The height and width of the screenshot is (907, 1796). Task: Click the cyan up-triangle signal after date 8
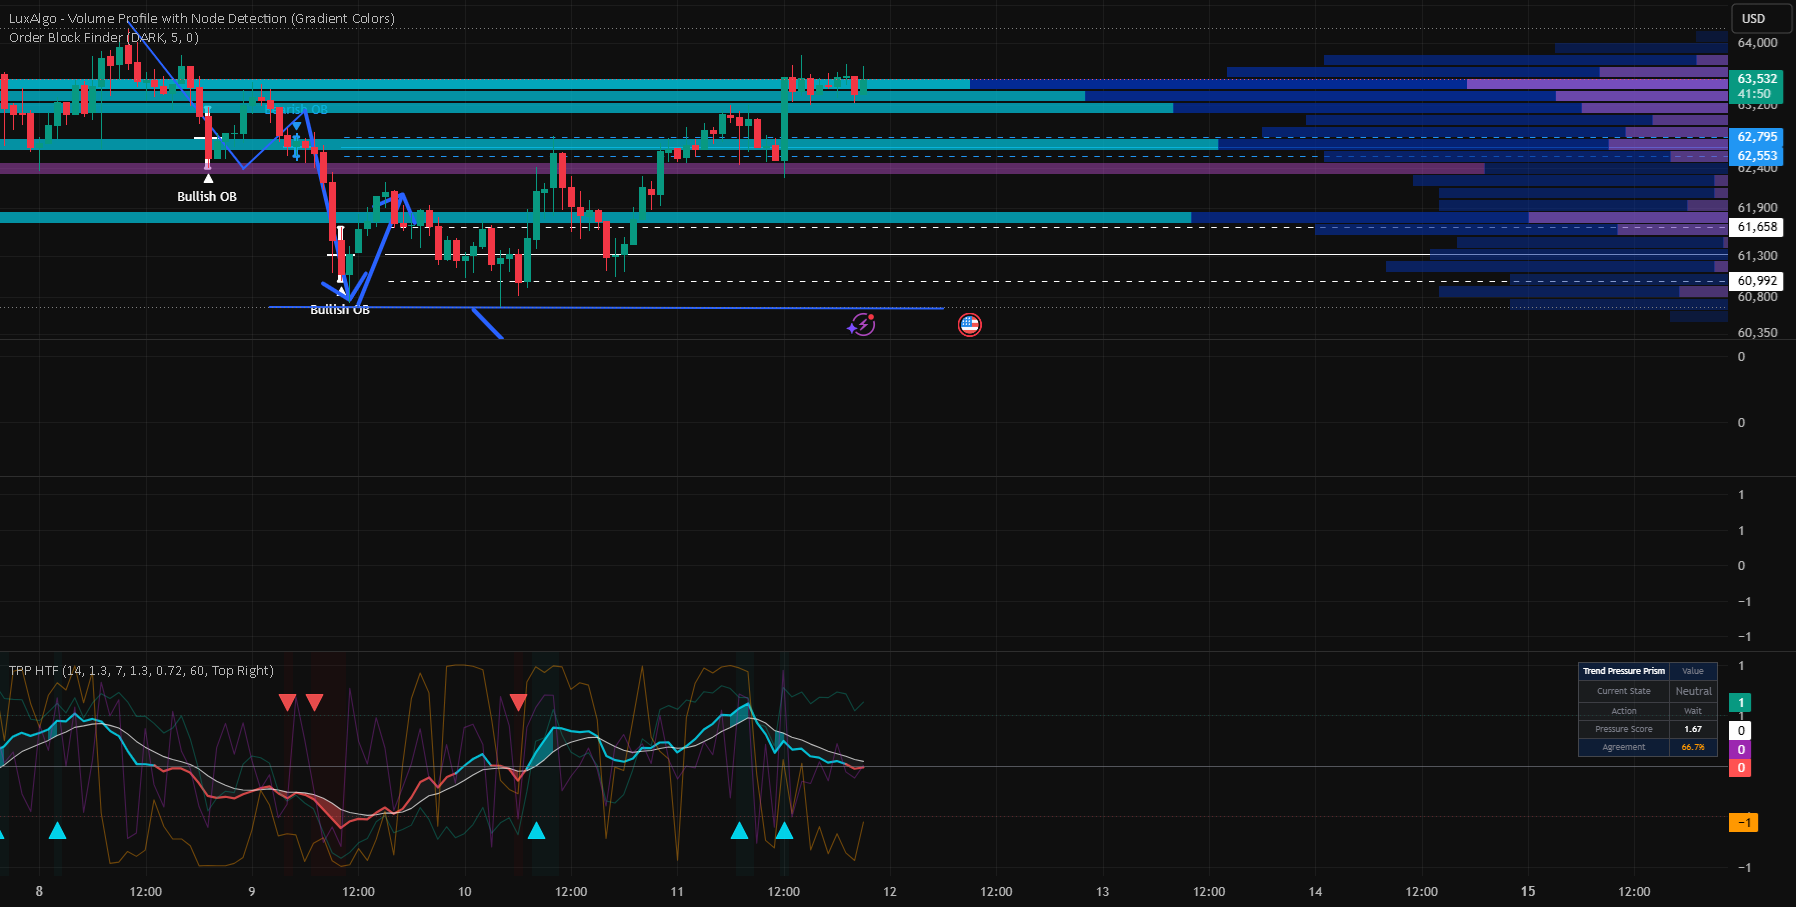click(x=57, y=830)
